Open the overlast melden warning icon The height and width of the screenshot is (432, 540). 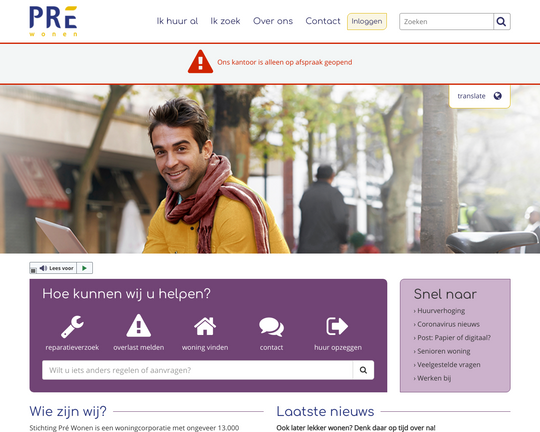click(x=138, y=326)
